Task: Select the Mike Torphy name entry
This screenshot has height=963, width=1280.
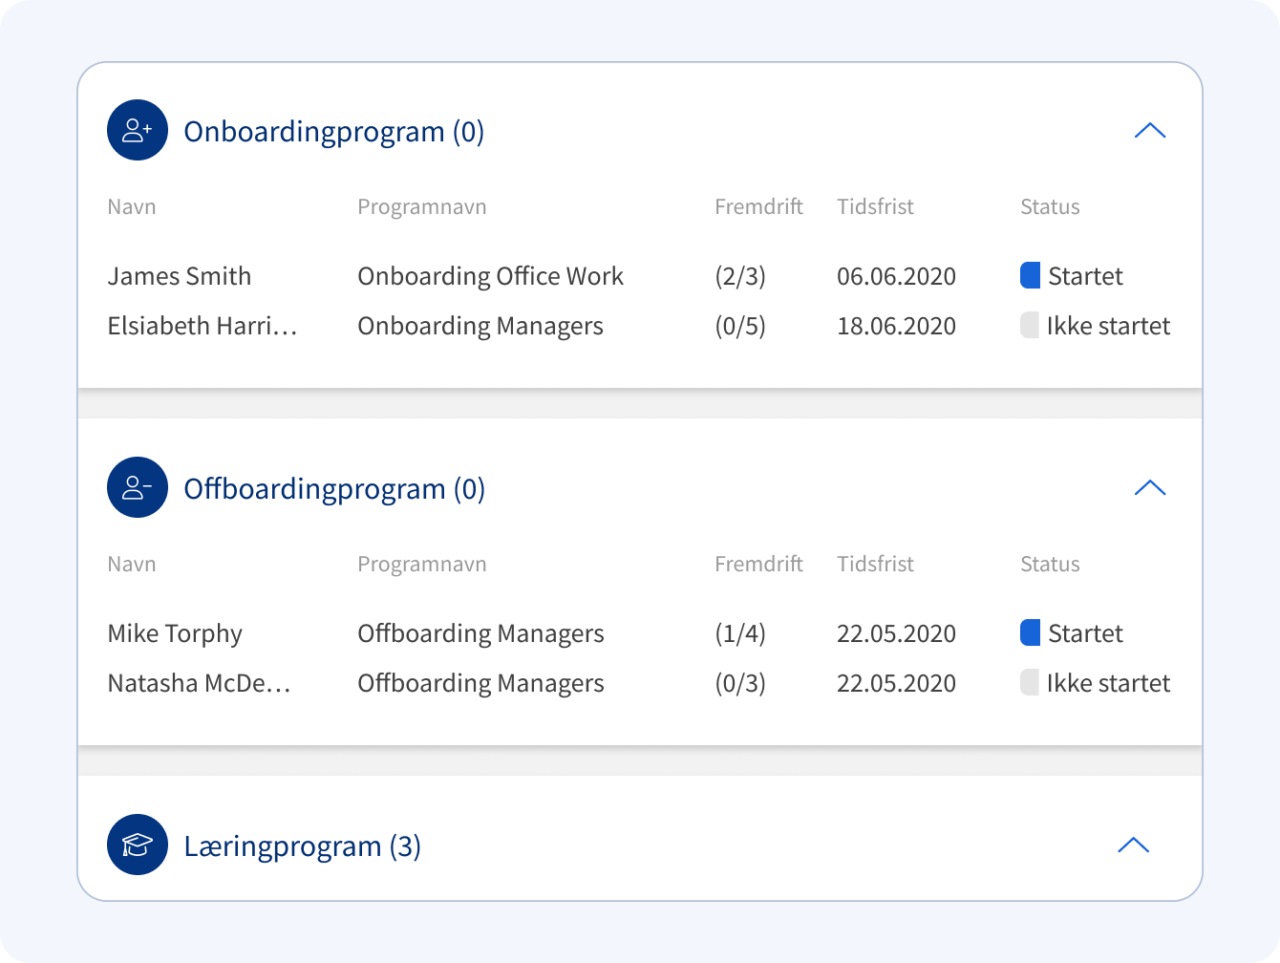Action: click(x=175, y=634)
